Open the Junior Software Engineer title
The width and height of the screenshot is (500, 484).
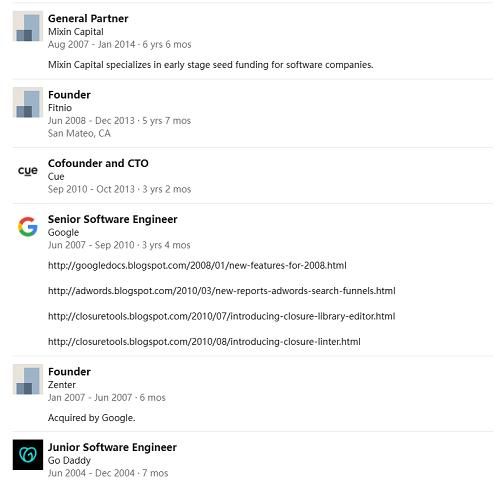click(x=112, y=447)
